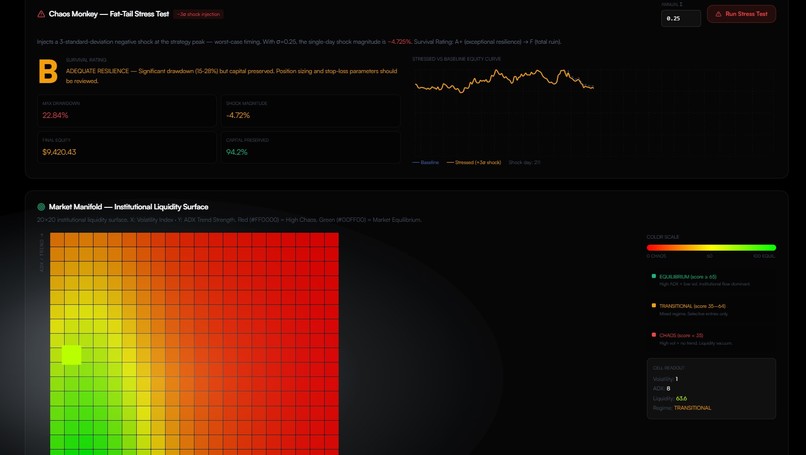Click the green EQUILIBRIUM legend swatch
The height and width of the screenshot is (455, 806).
point(654,276)
